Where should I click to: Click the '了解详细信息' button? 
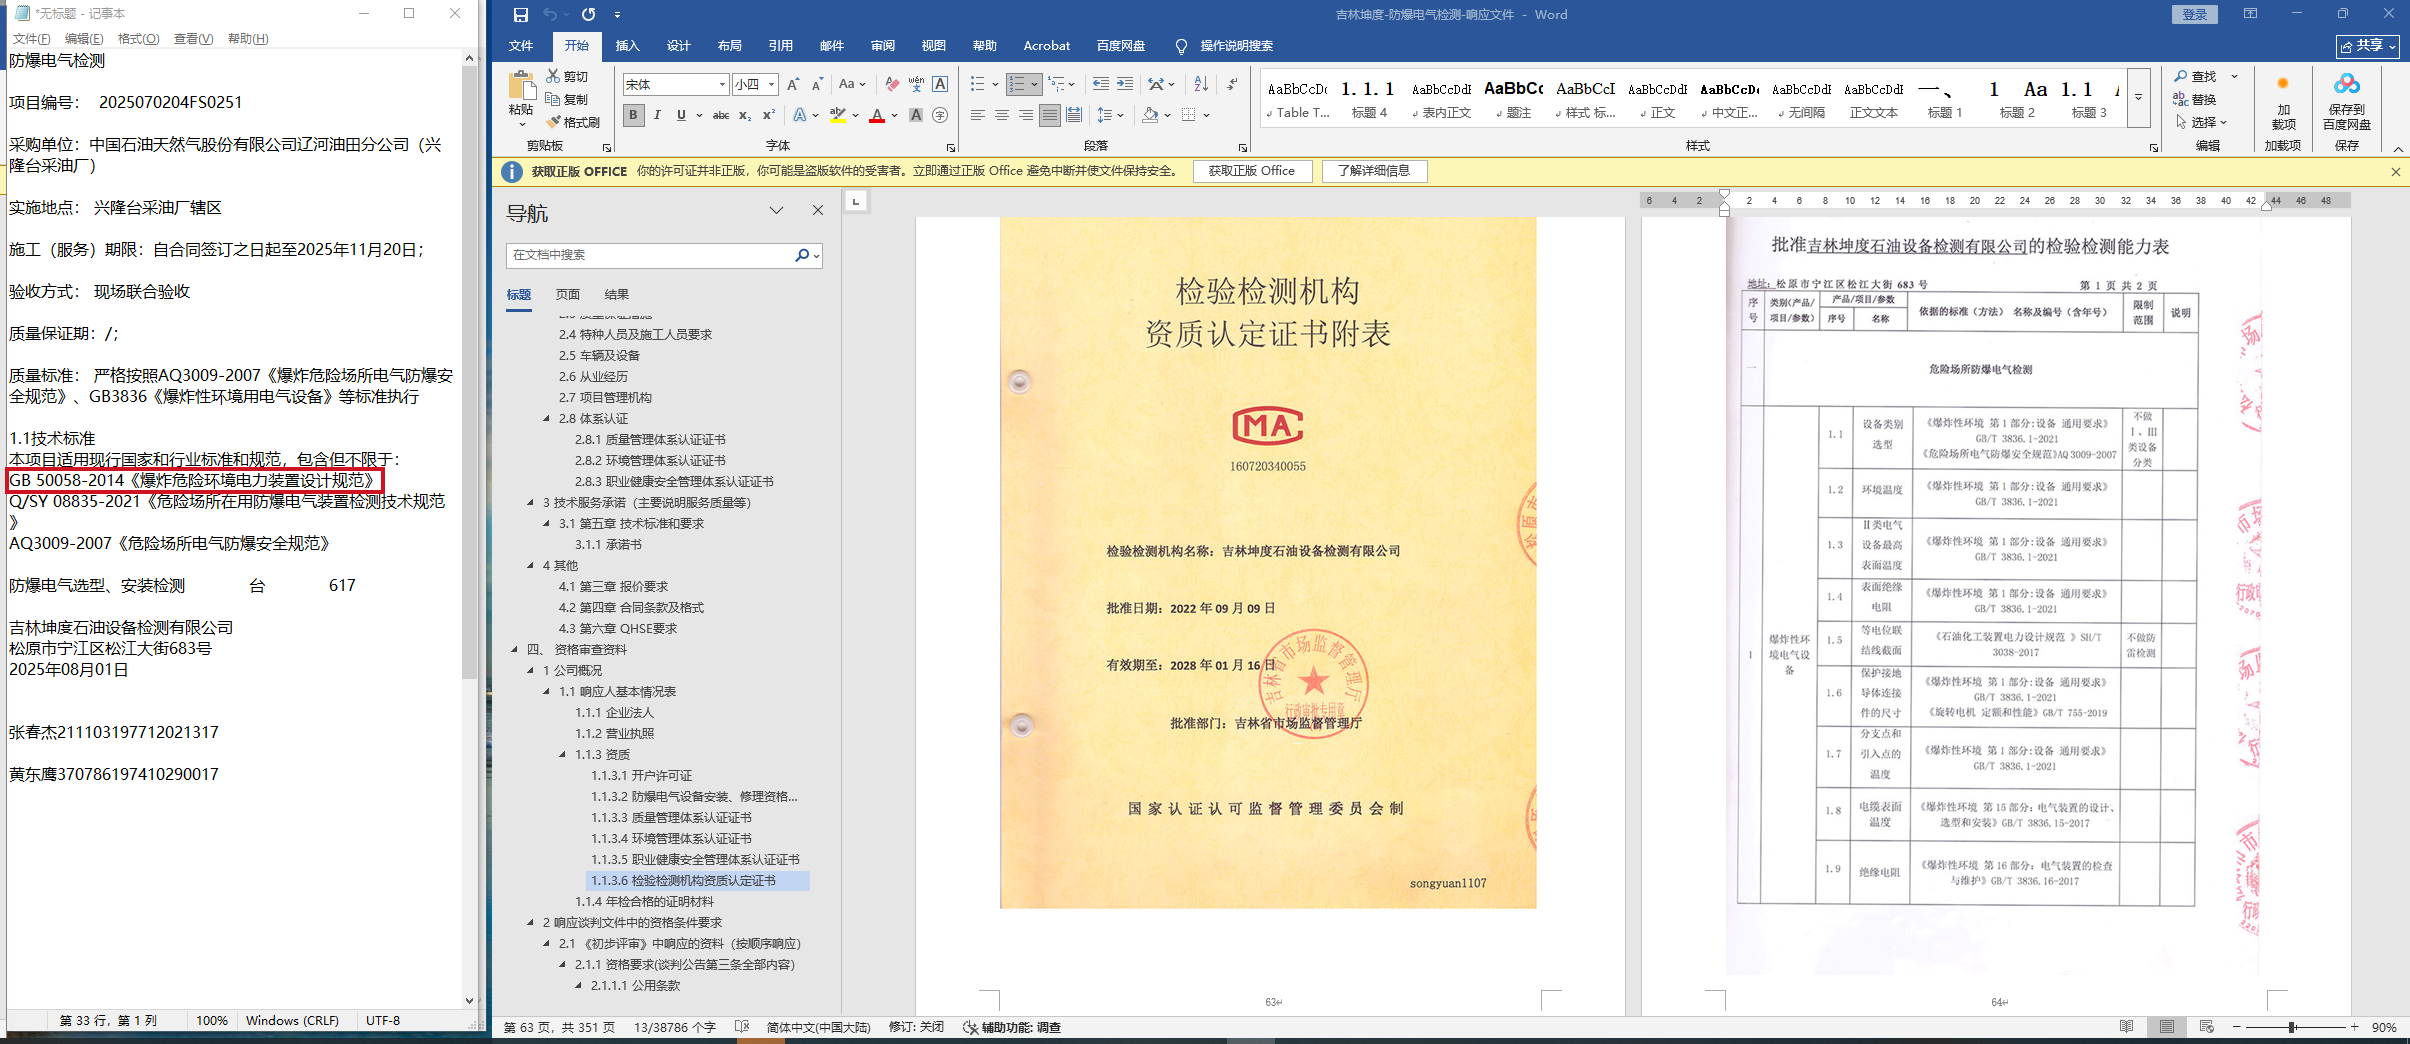[1374, 171]
